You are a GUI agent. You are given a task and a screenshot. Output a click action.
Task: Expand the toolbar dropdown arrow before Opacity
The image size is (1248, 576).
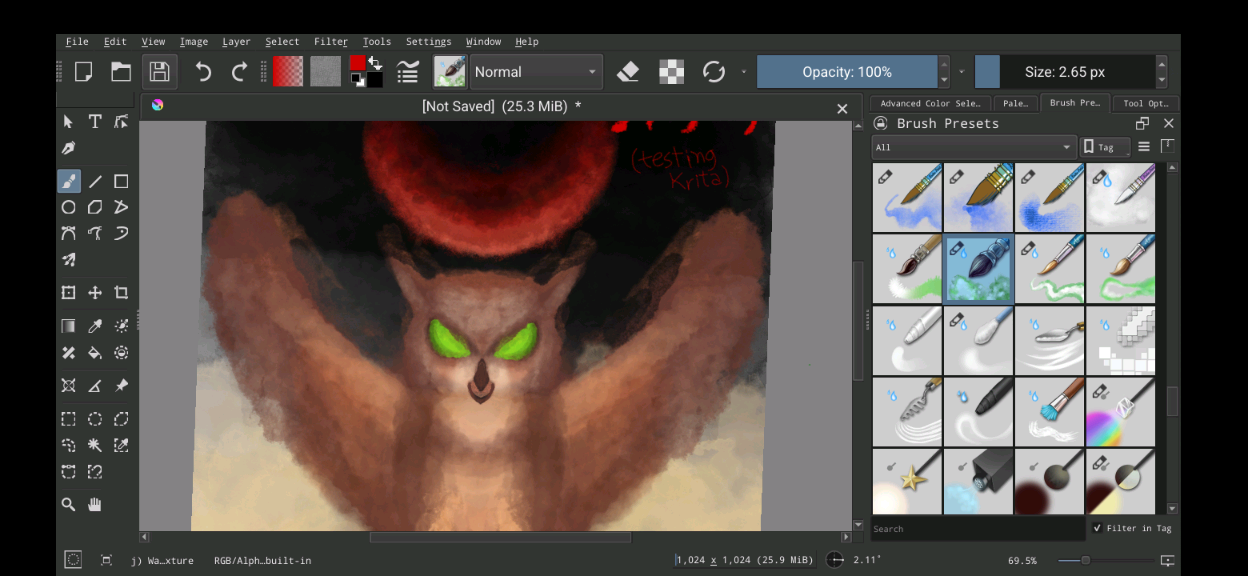coord(743,71)
